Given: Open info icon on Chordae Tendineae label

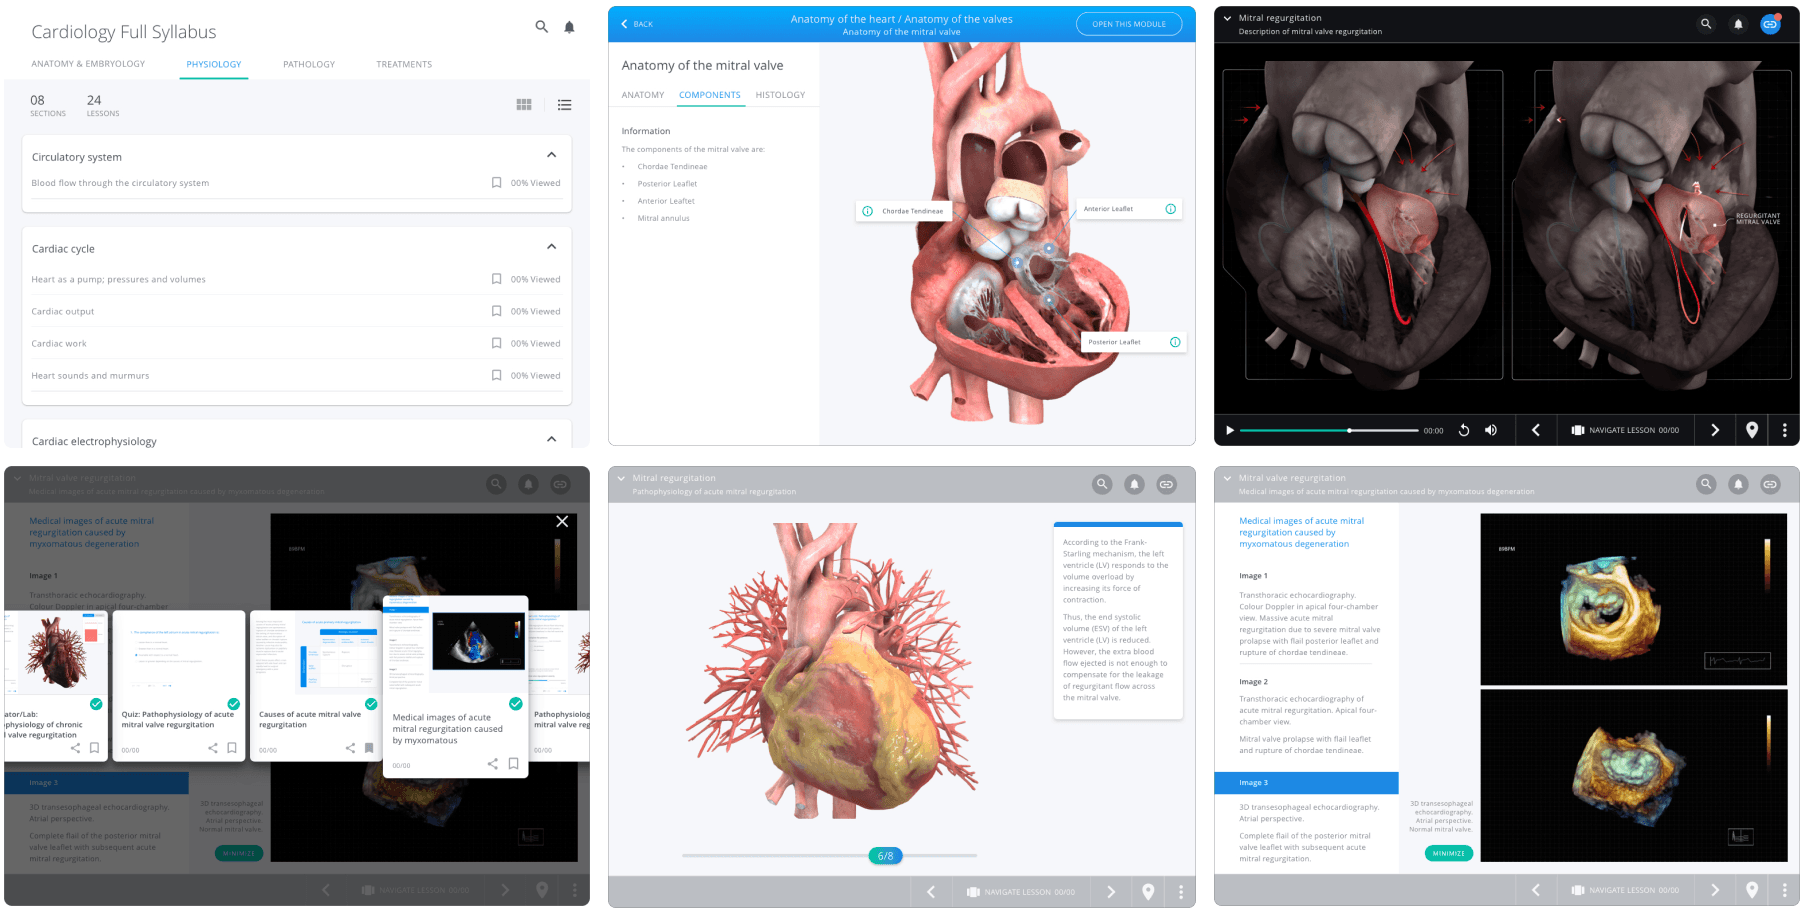Looking at the screenshot, I should point(867,211).
